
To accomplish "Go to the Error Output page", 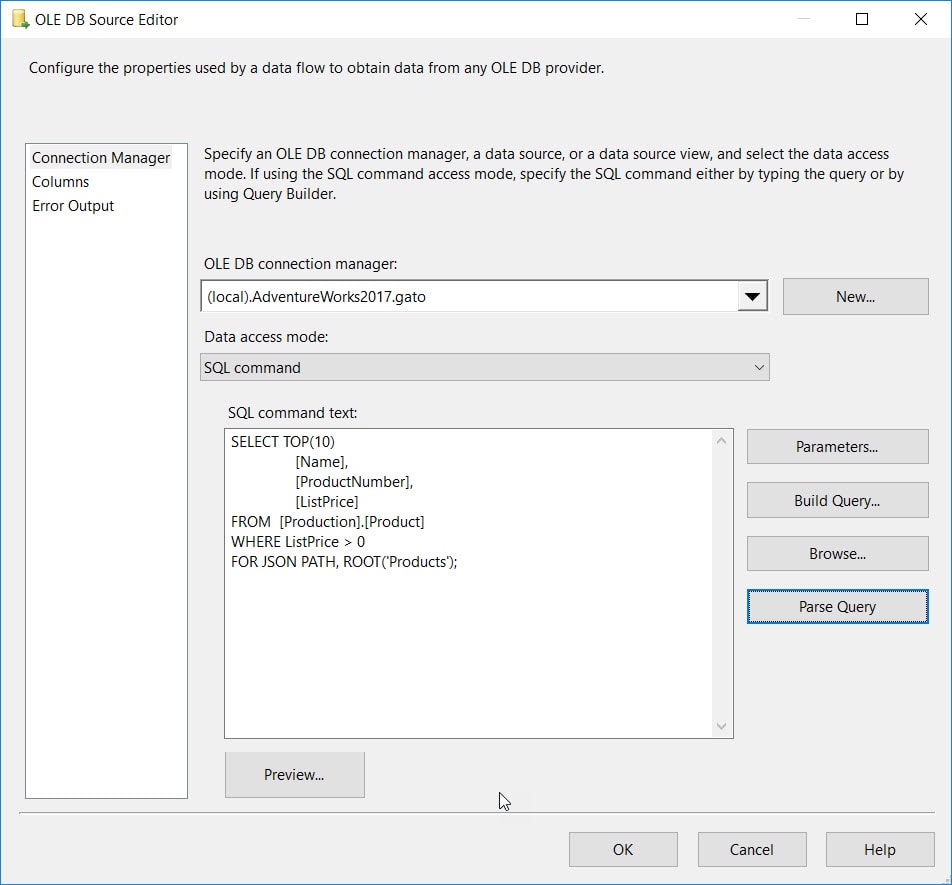I will pos(73,206).
